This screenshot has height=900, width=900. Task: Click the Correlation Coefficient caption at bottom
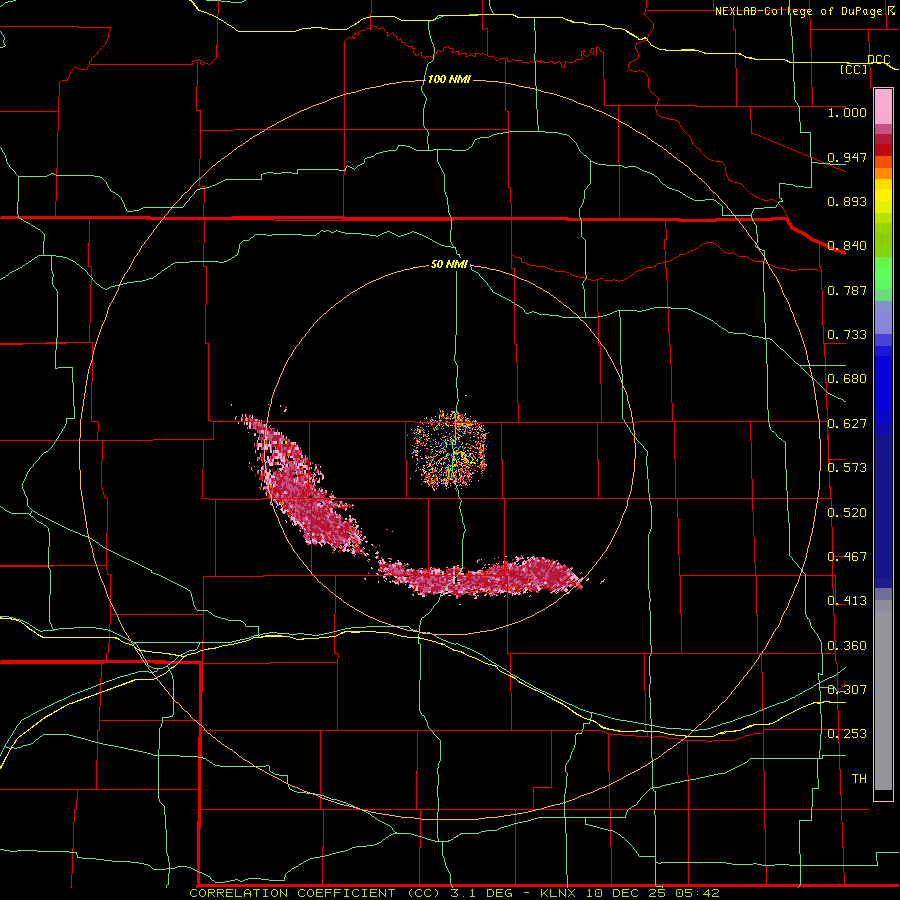[454, 893]
